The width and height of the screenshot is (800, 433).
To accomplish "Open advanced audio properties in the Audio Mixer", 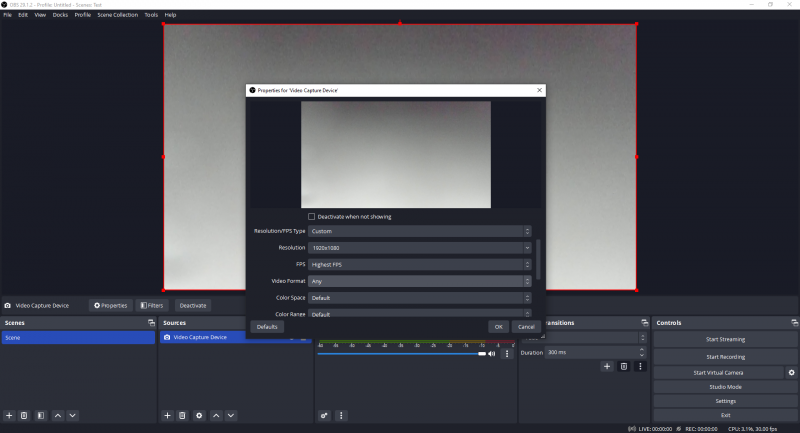I will coord(325,415).
